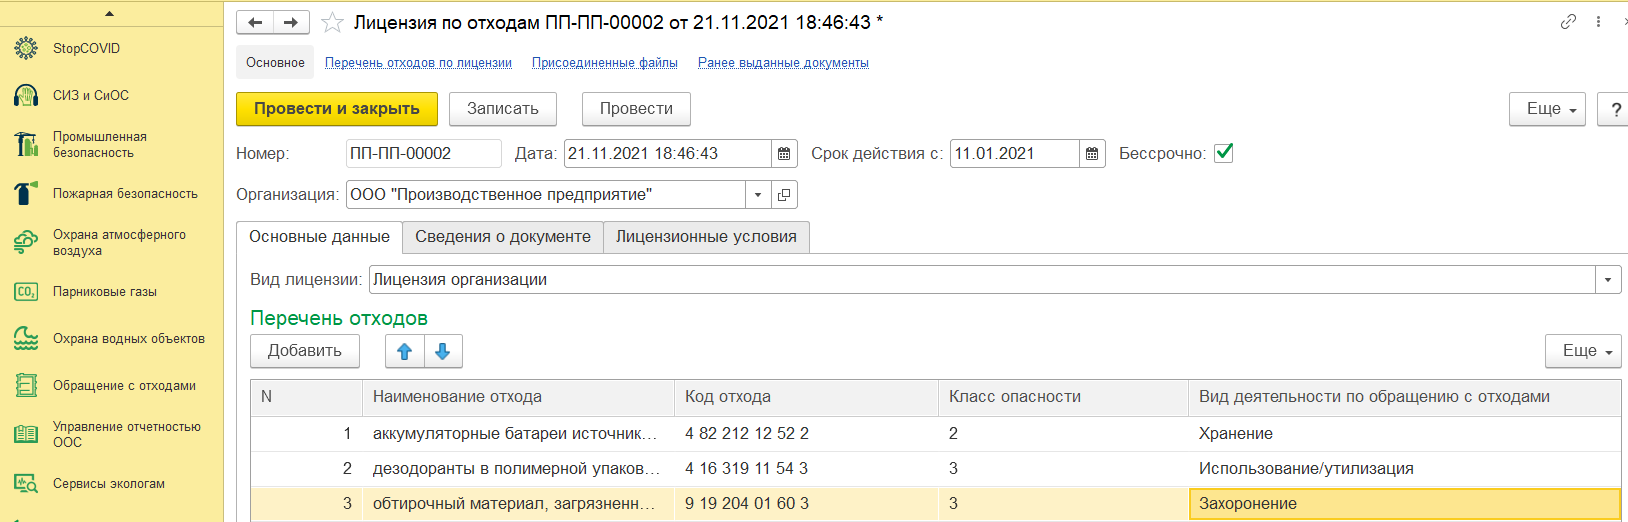This screenshot has width=1628, height=522.
Task: Click the Класс опасности column header
Action: (1063, 397)
